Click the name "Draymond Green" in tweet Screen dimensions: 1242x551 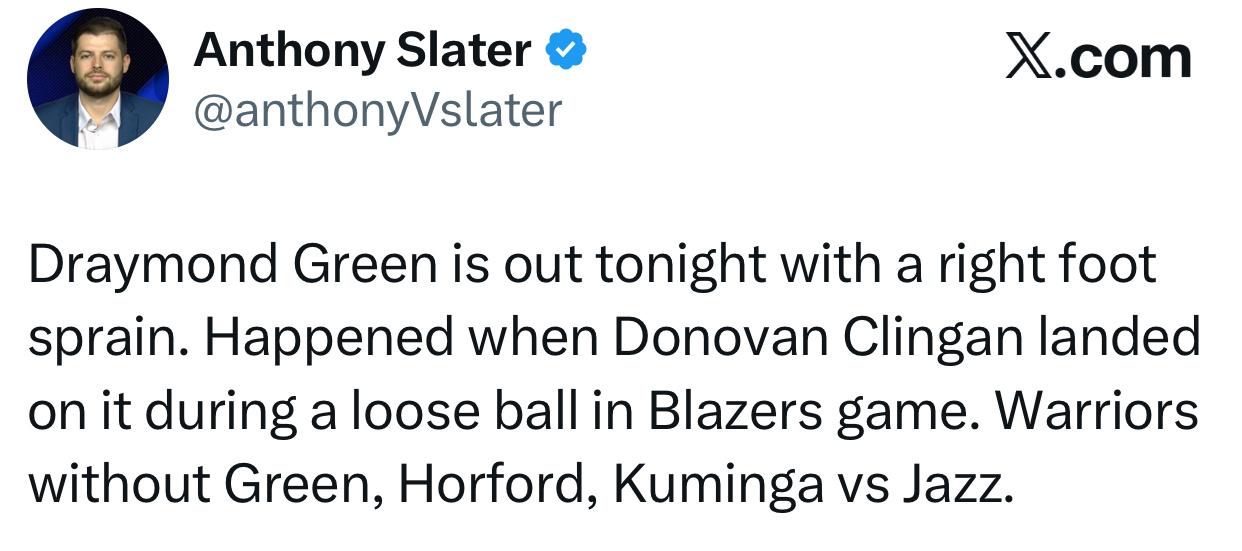pyautogui.click(x=233, y=266)
